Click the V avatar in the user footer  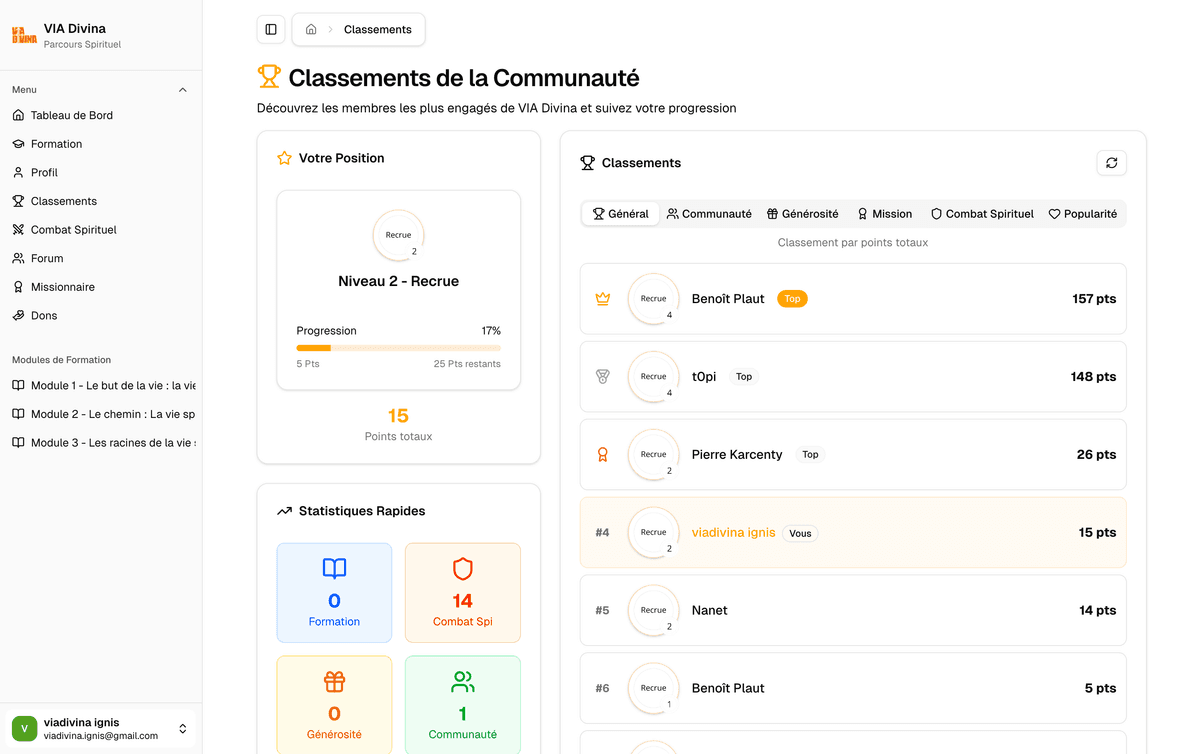pos(24,729)
